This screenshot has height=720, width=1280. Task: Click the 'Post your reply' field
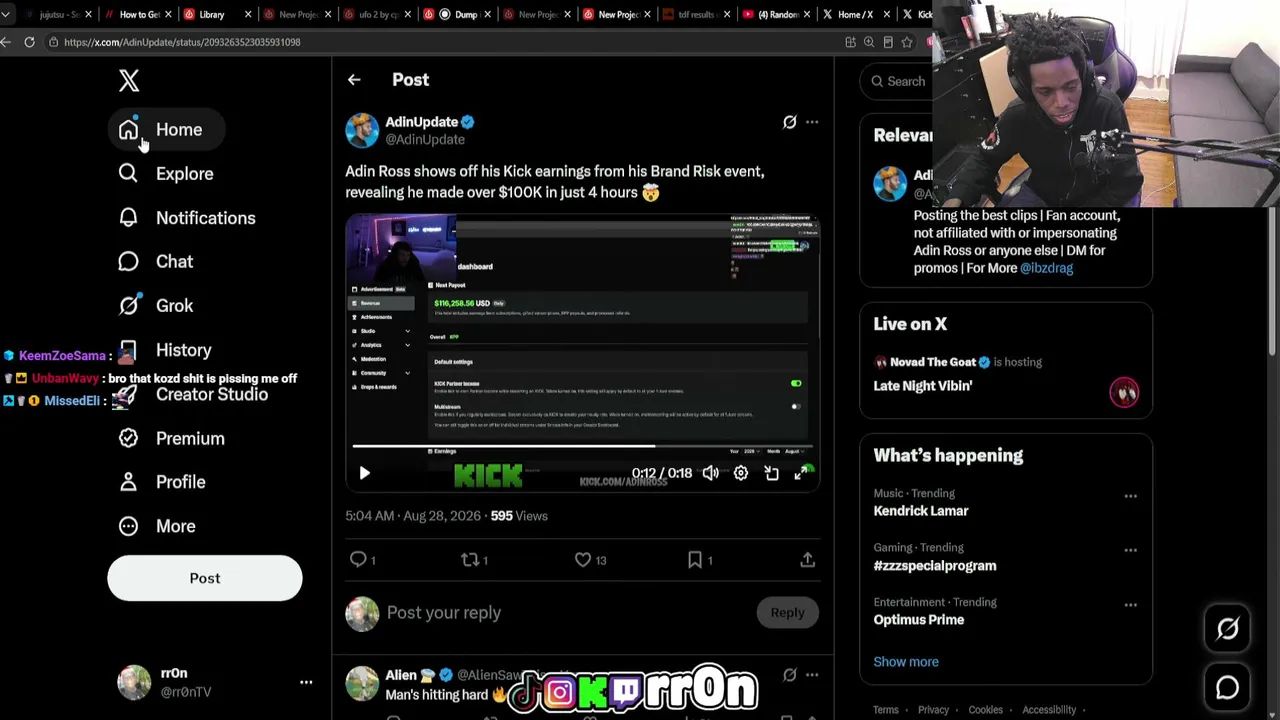(565, 613)
